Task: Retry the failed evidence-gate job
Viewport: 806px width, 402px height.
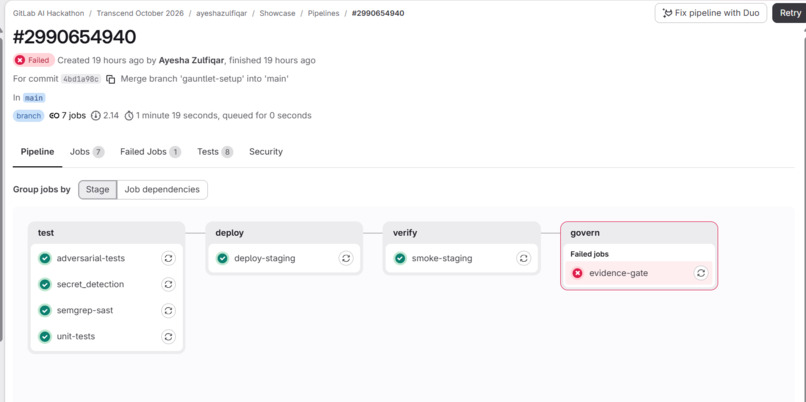Action: [701, 273]
